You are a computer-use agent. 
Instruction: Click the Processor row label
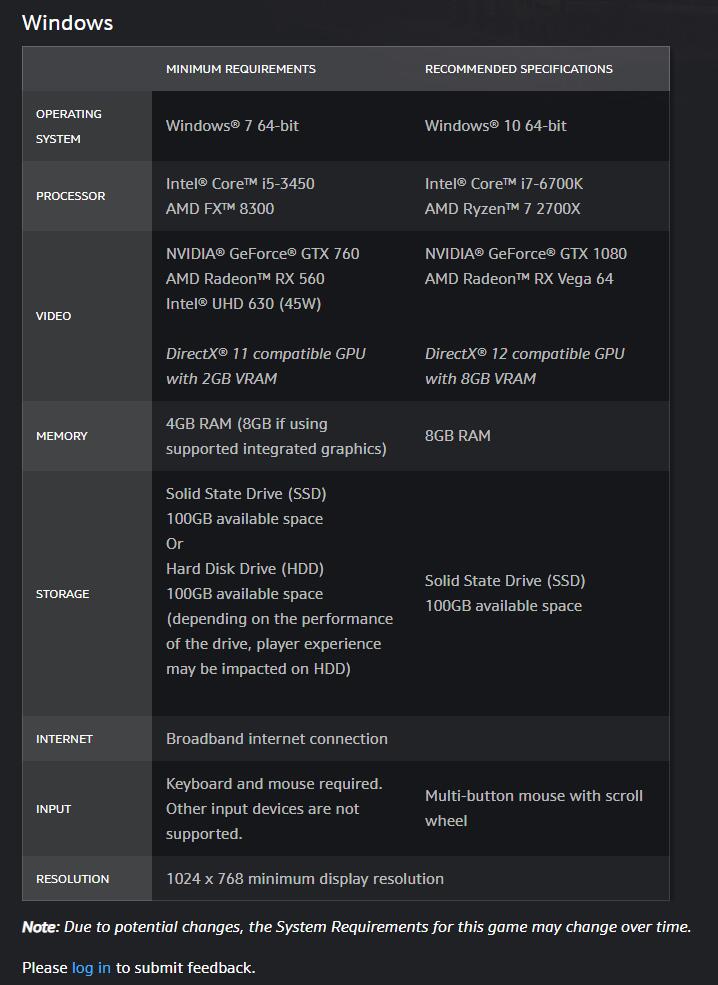[x=70, y=196]
